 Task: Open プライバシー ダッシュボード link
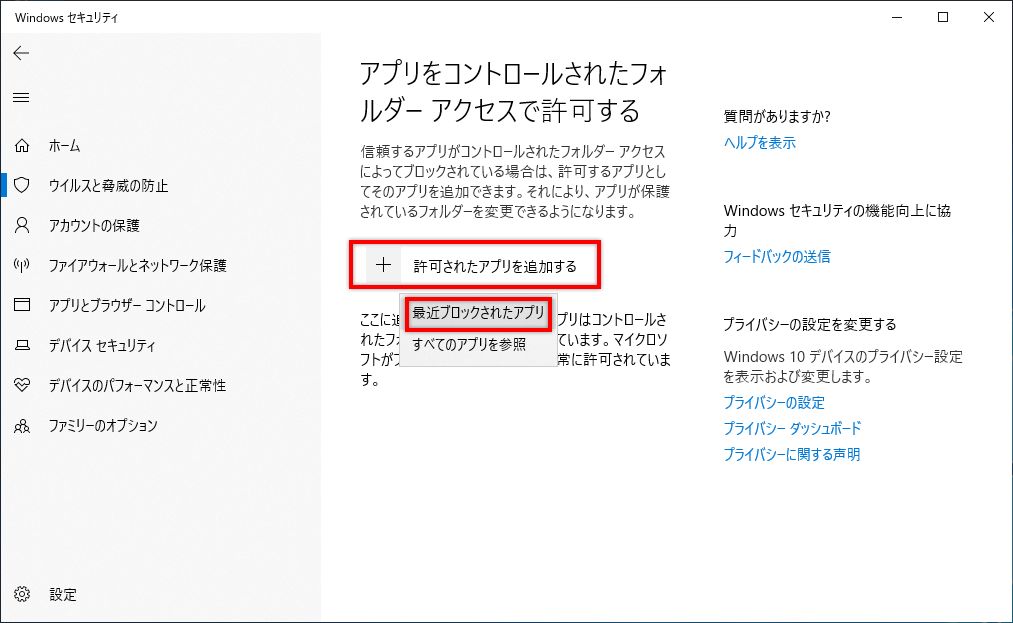pyautogui.click(x=793, y=428)
